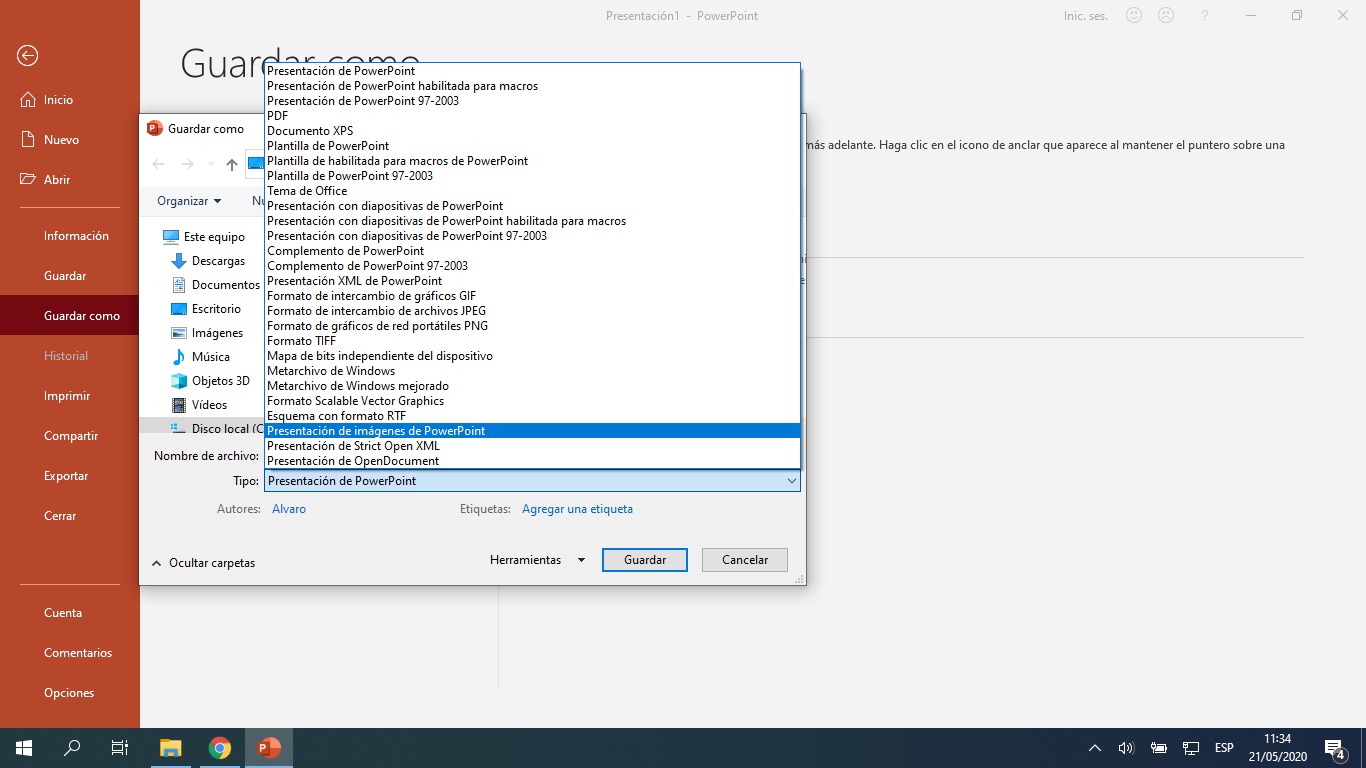
Task: Select the Inicio home icon
Action: (28, 99)
